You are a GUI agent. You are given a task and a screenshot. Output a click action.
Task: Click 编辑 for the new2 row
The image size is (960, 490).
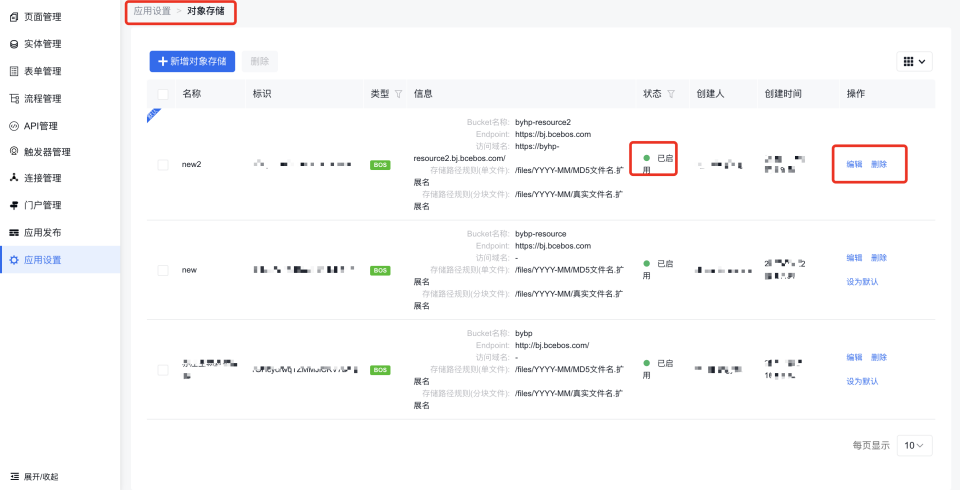point(854,164)
